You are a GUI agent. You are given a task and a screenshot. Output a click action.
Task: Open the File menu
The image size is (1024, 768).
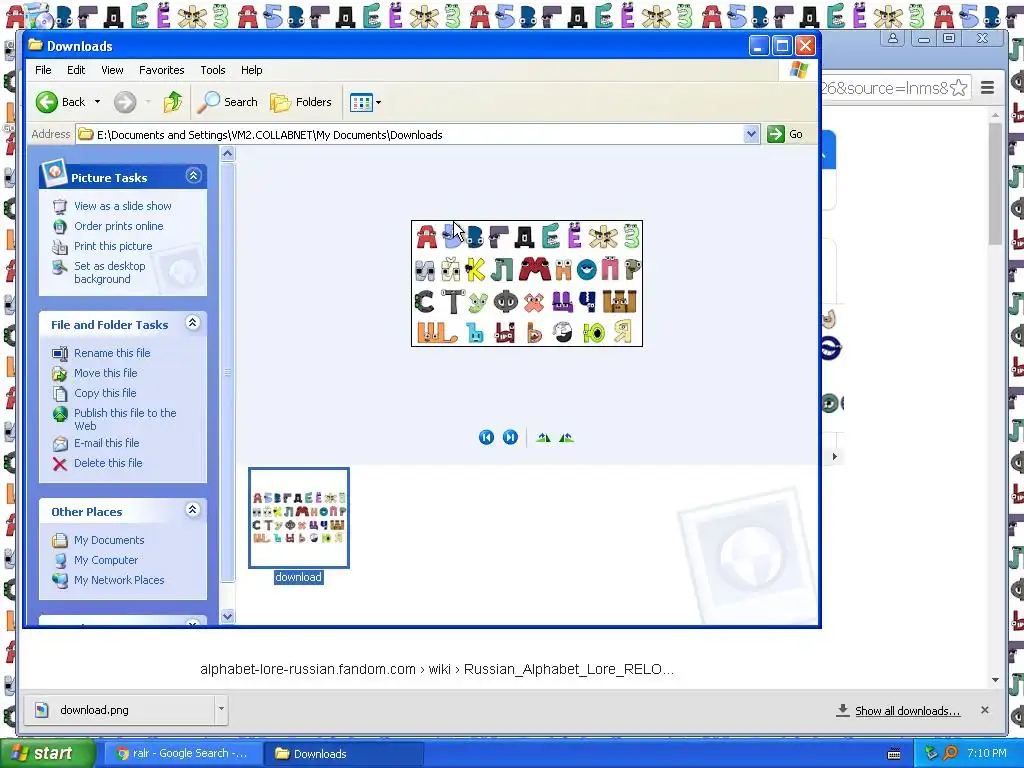(43, 70)
